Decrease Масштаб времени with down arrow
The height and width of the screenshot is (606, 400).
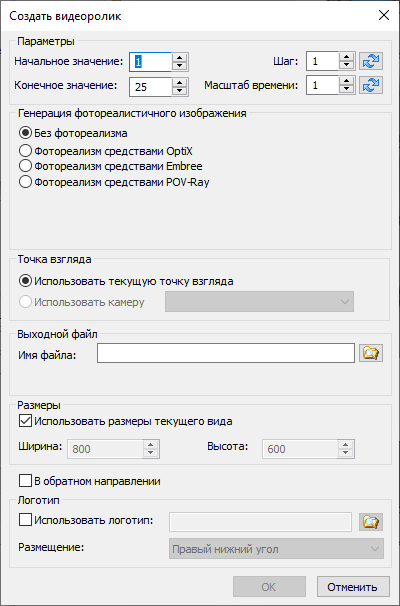(347, 90)
